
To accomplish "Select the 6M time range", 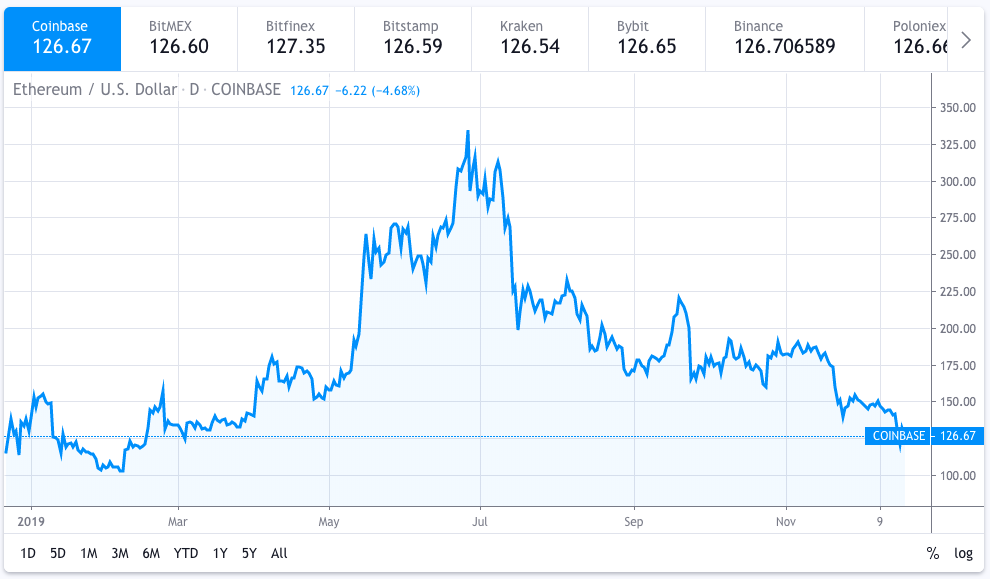I will pyautogui.click(x=151, y=553).
